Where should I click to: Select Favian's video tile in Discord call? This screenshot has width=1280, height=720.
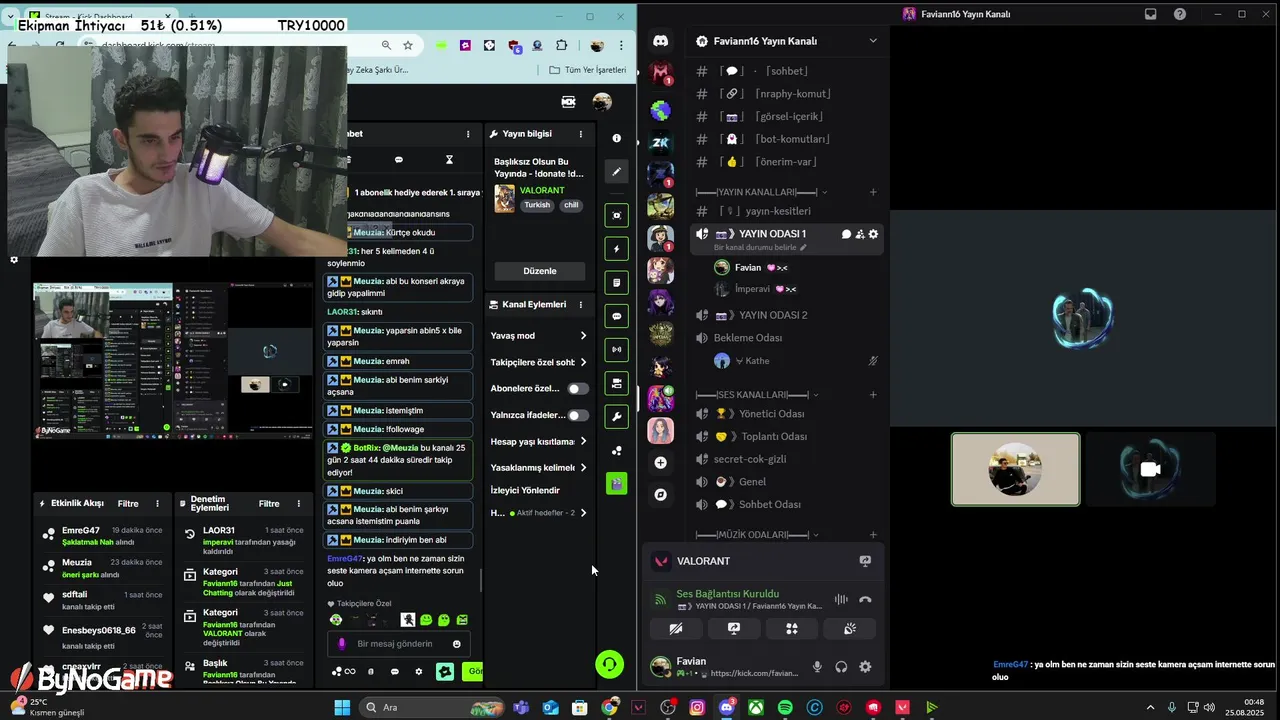click(x=1015, y=469)
